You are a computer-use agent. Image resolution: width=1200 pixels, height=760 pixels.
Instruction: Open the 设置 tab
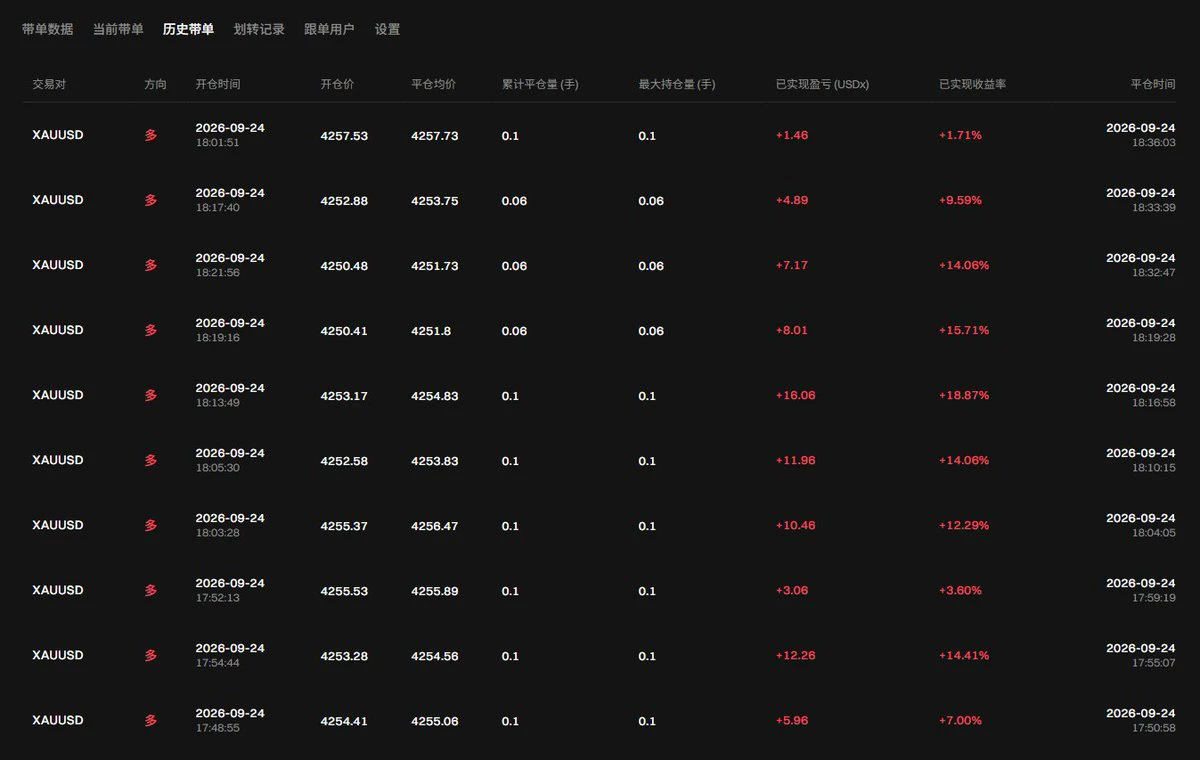tap(388, 30)
